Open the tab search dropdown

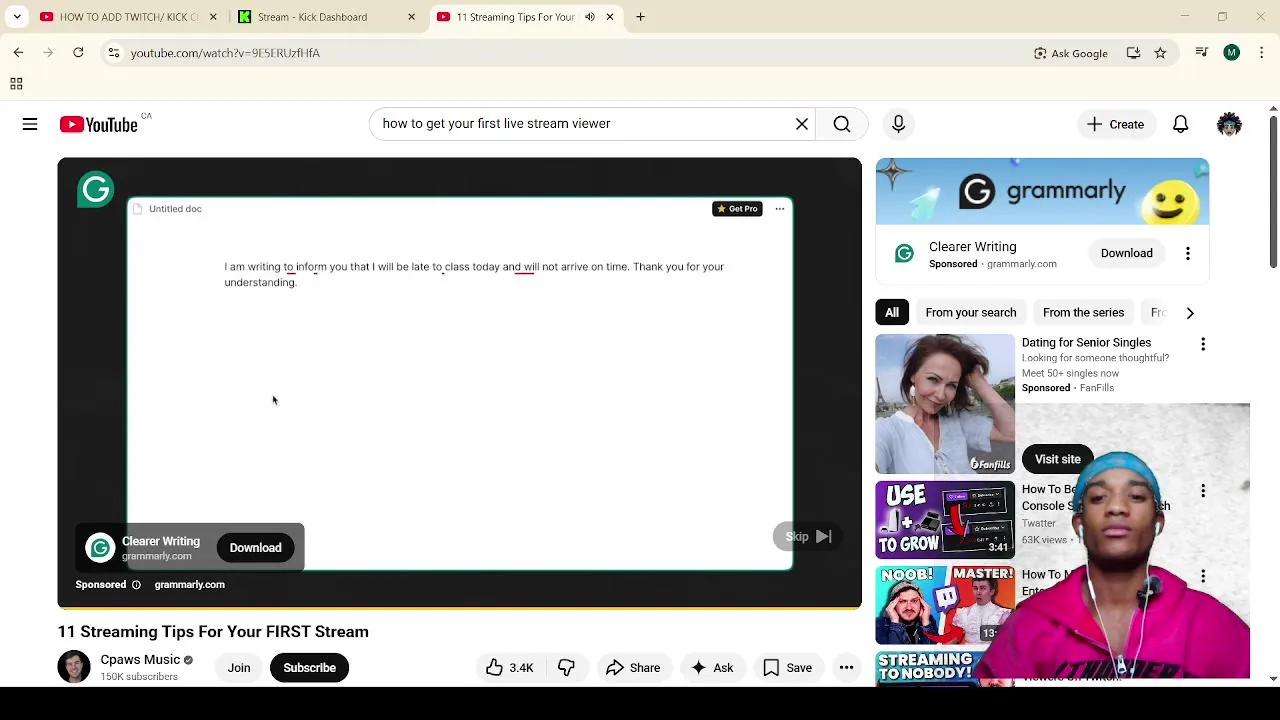(x=17, y=17)
